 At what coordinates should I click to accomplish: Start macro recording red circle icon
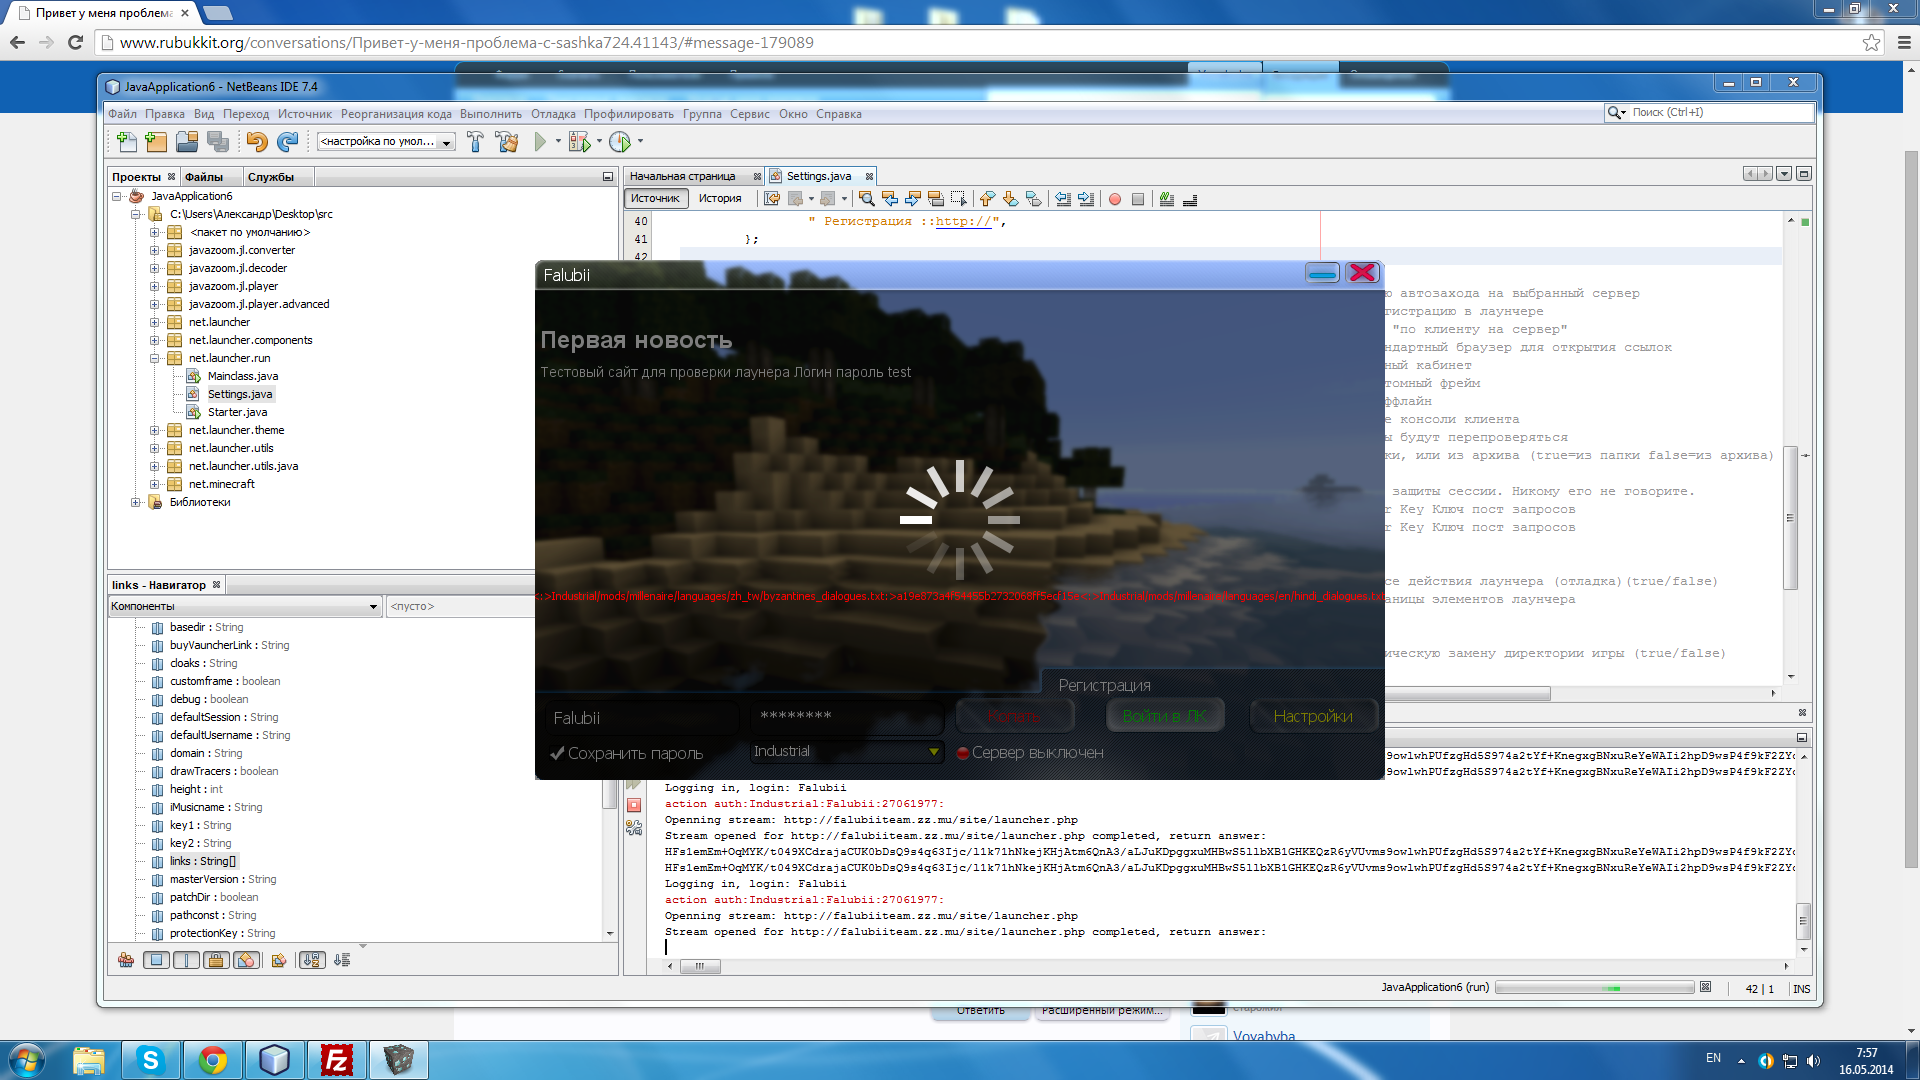click(x=1114, y=199)
